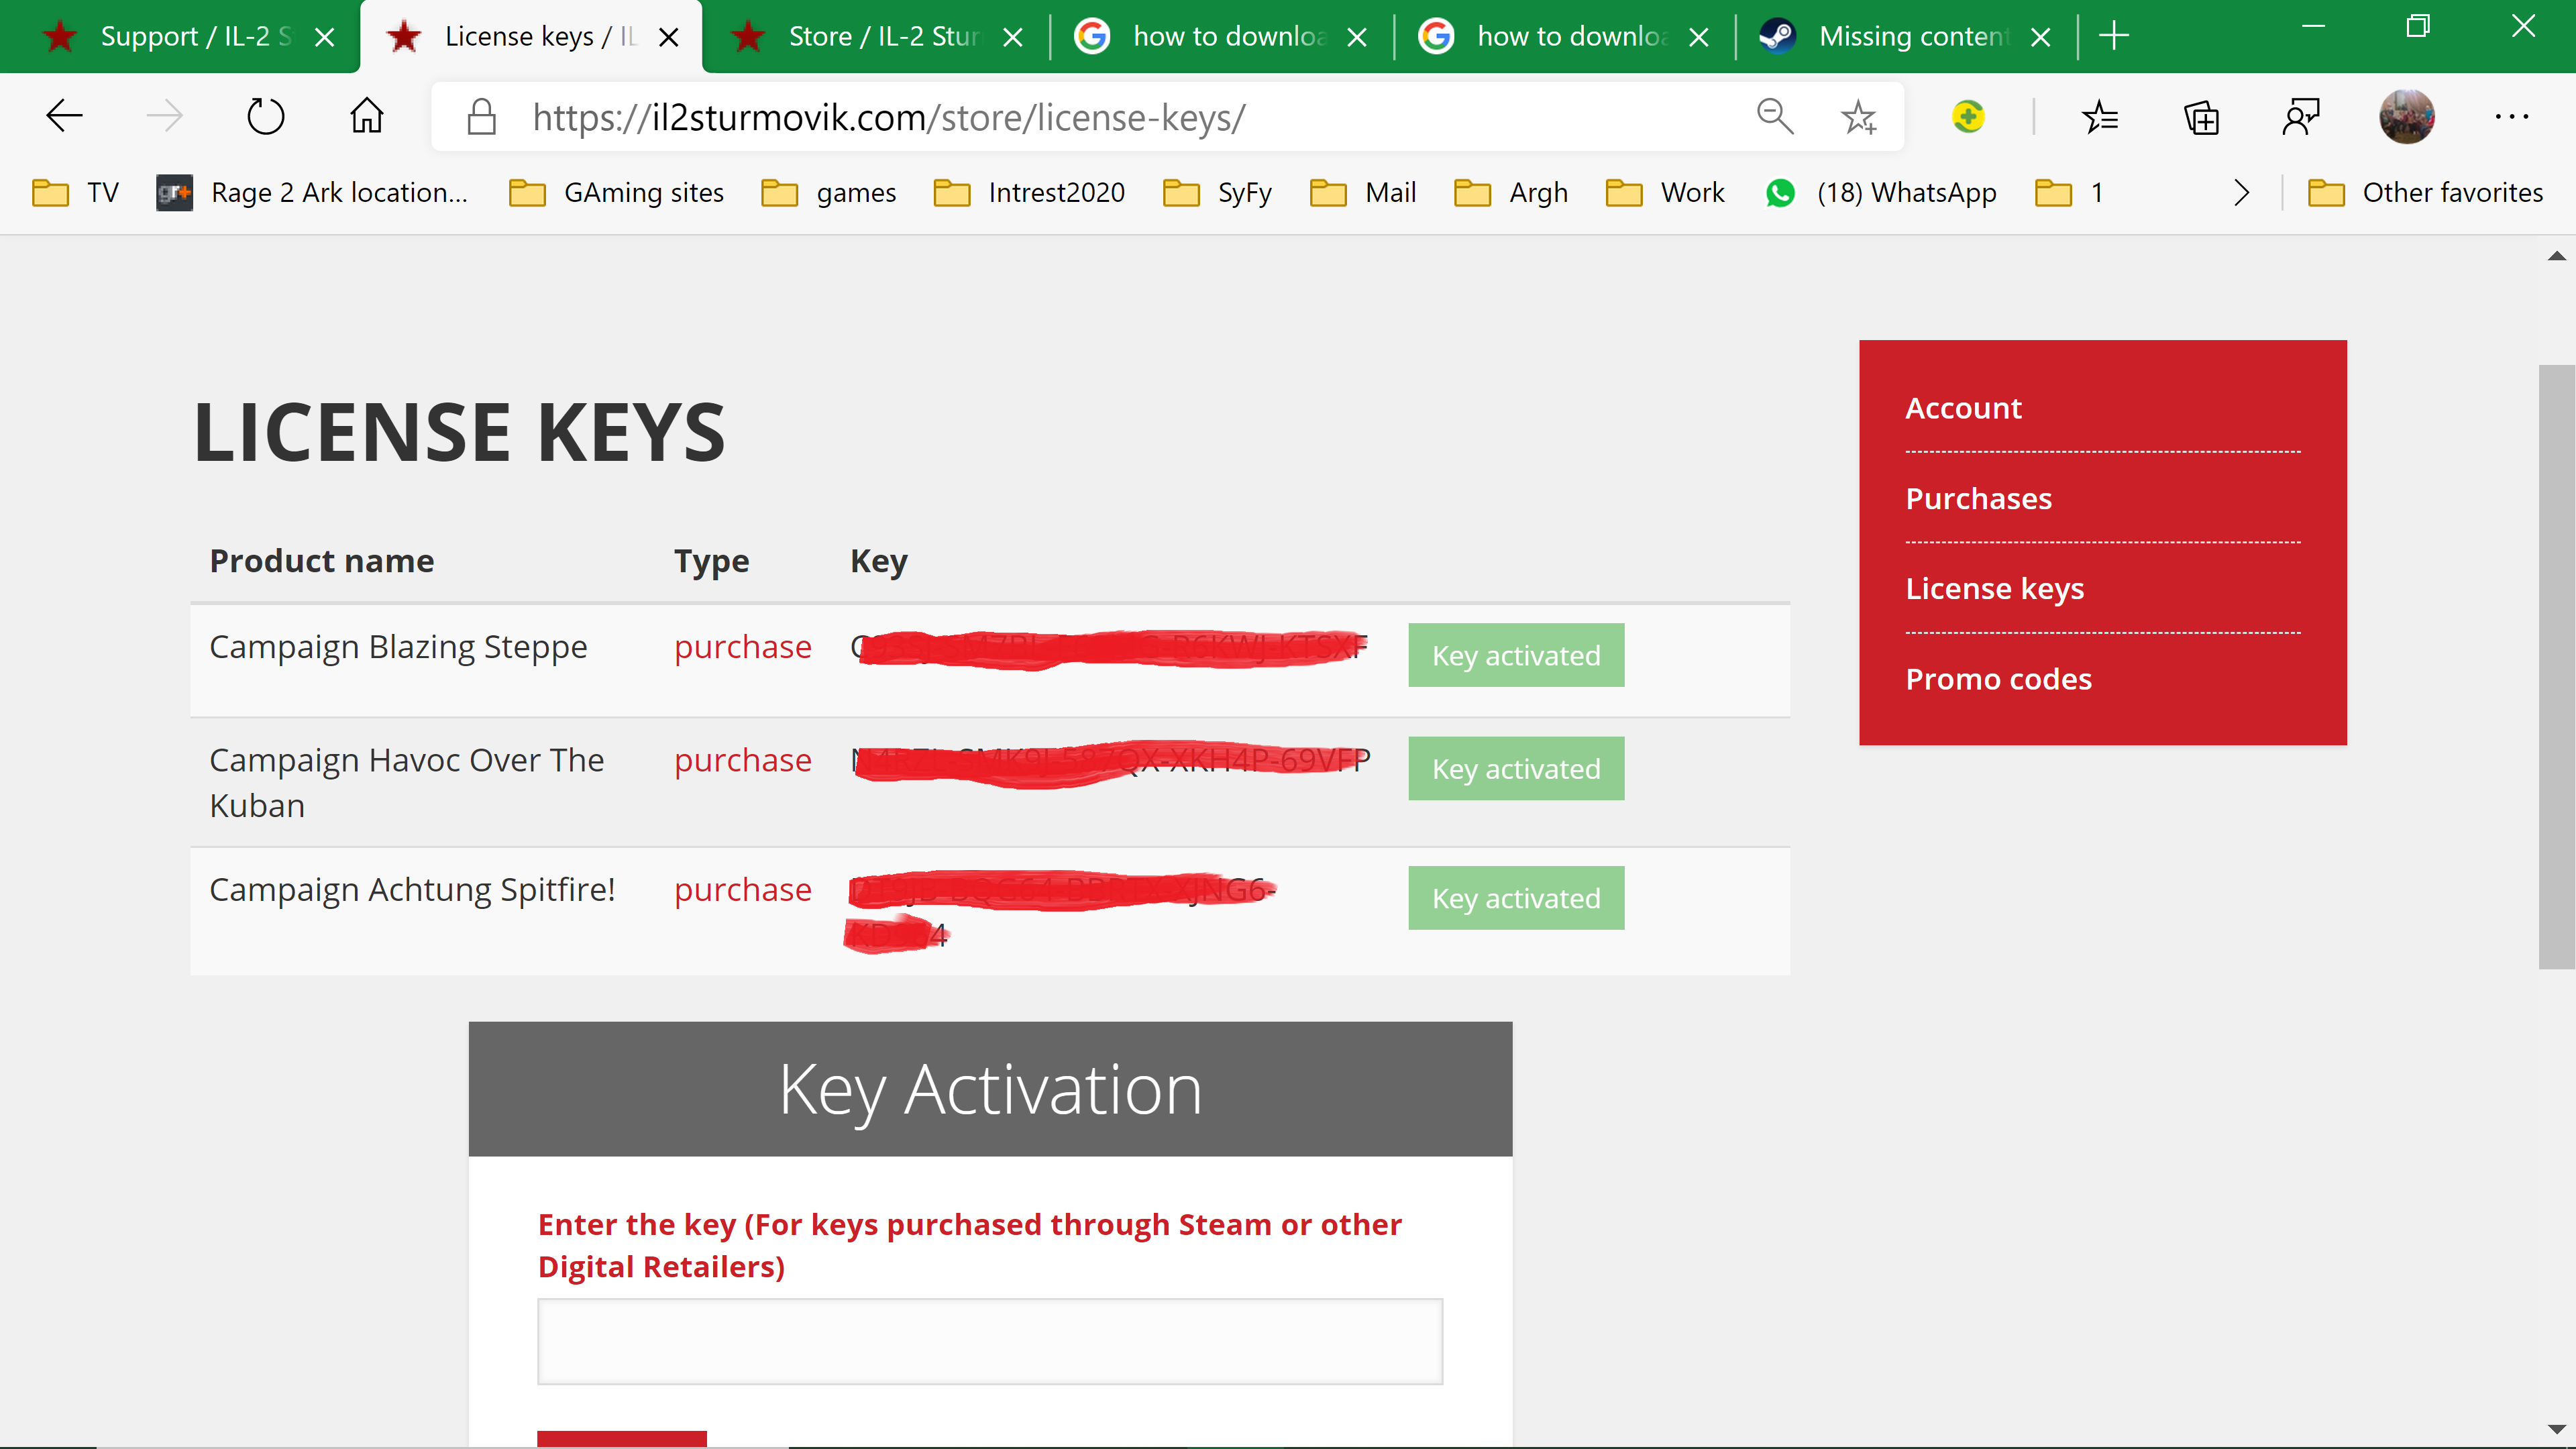Expand hidden bookmarks with chevron arrow
Image resolution: width=2576 pixels, height=1449 pixels.
[x=2241, y=192]
